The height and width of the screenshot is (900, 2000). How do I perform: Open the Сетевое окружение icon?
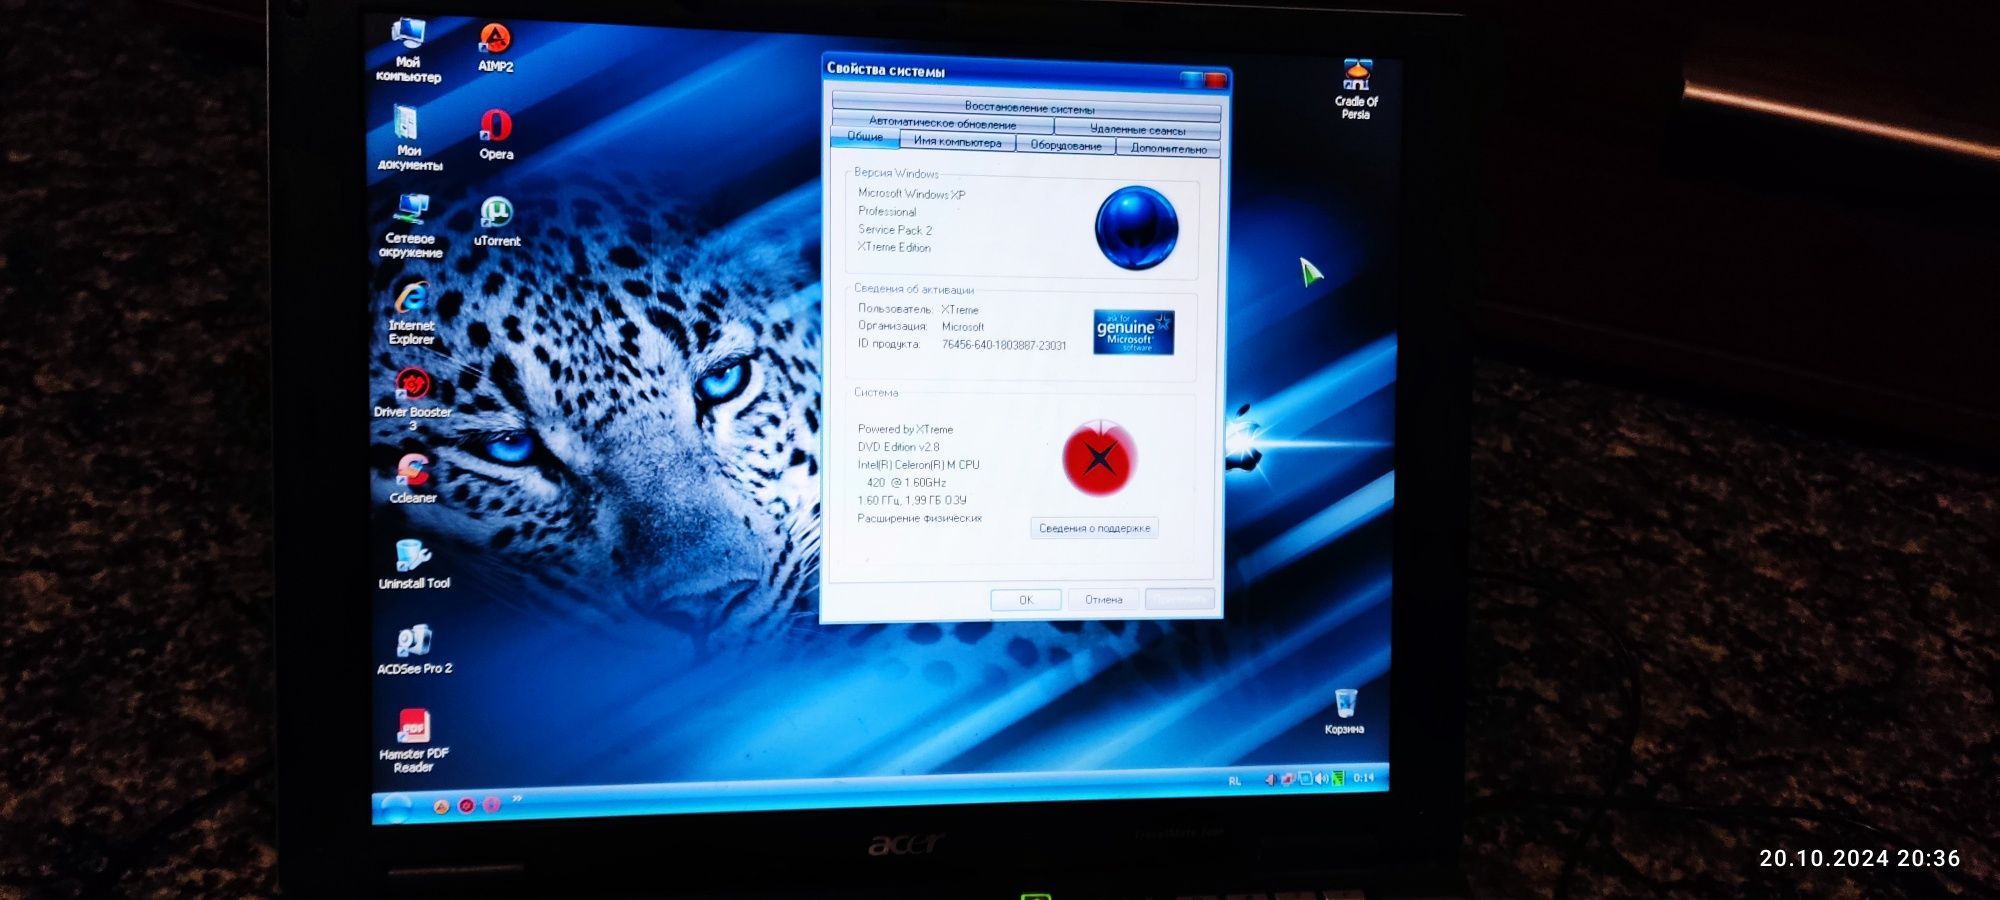coord(410,226)
